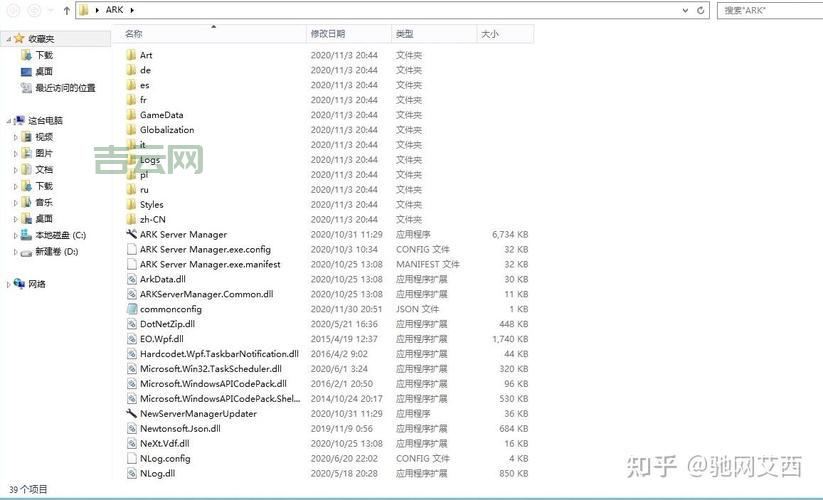Screen dimensions: 823x500
Task: Select the ru folder icon
Action: (131, 189)
